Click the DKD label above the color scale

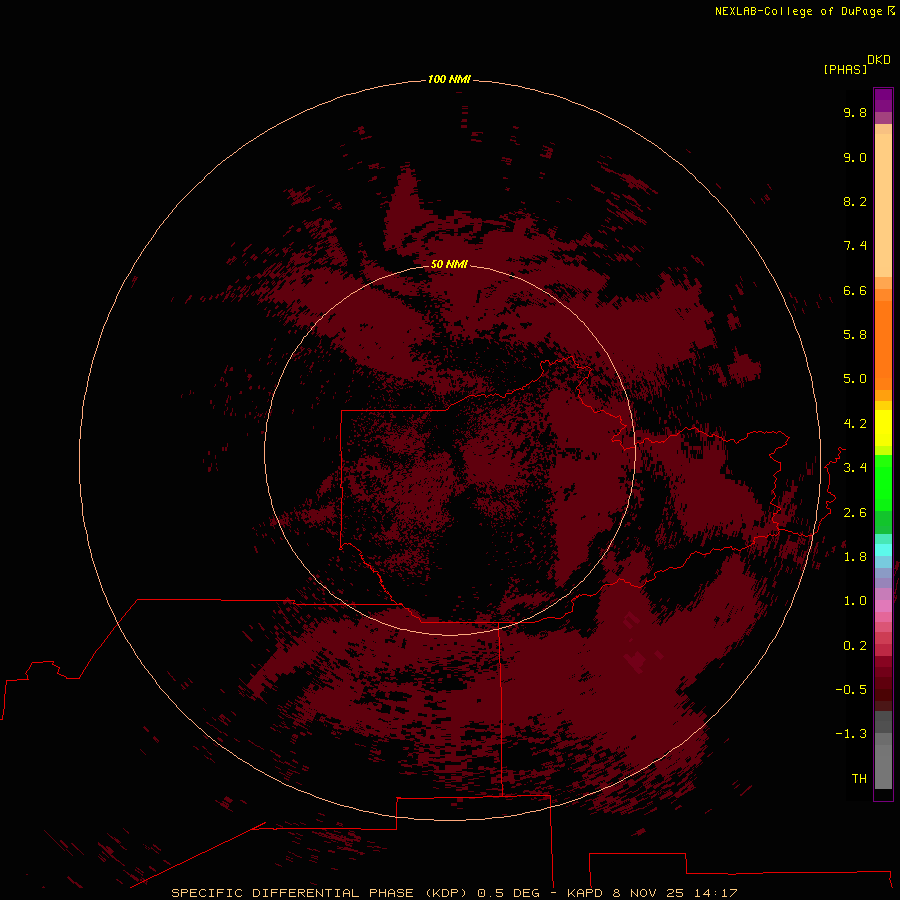(879, 60)
